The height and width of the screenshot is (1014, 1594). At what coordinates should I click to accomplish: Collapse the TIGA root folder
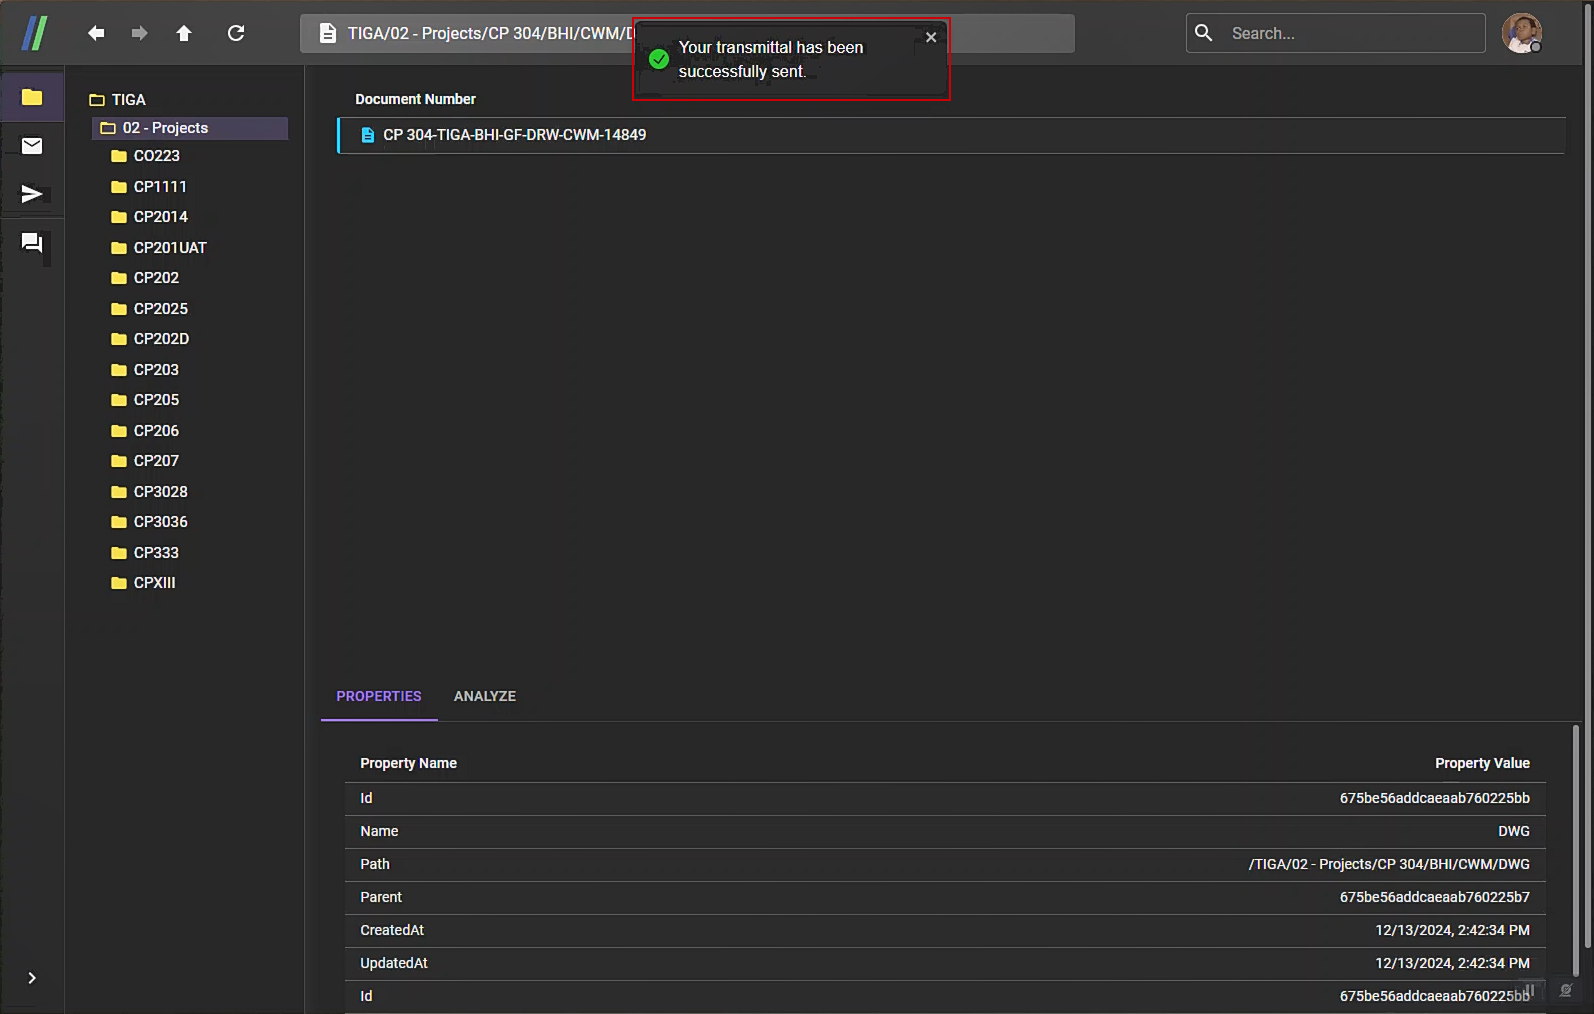pyautogui.click(x=97, y=100)
